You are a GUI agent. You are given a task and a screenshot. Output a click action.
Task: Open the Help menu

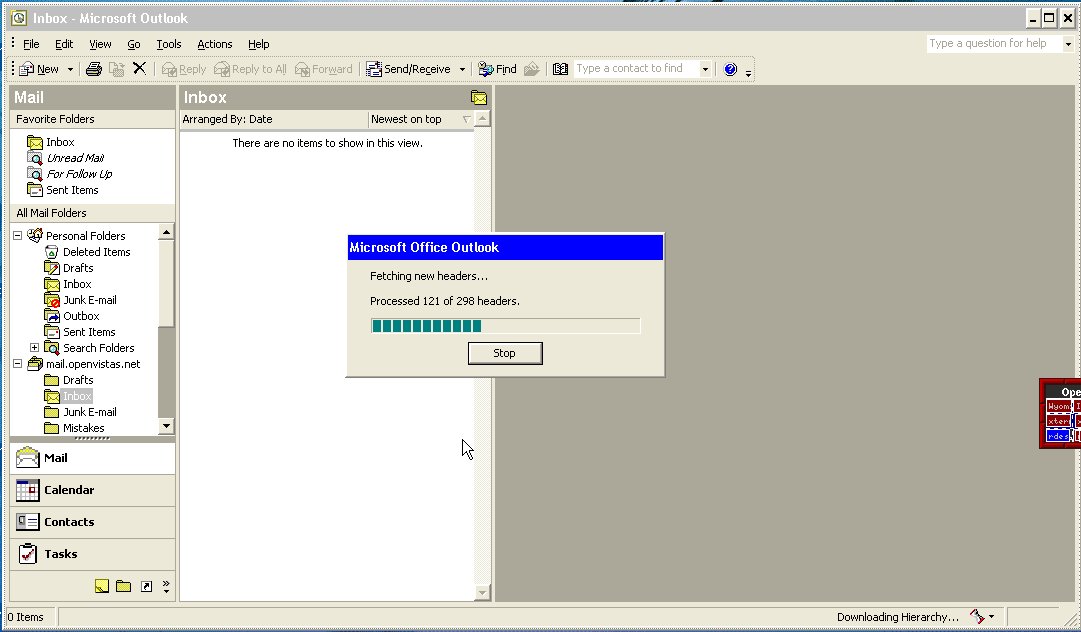pos(259,44)
